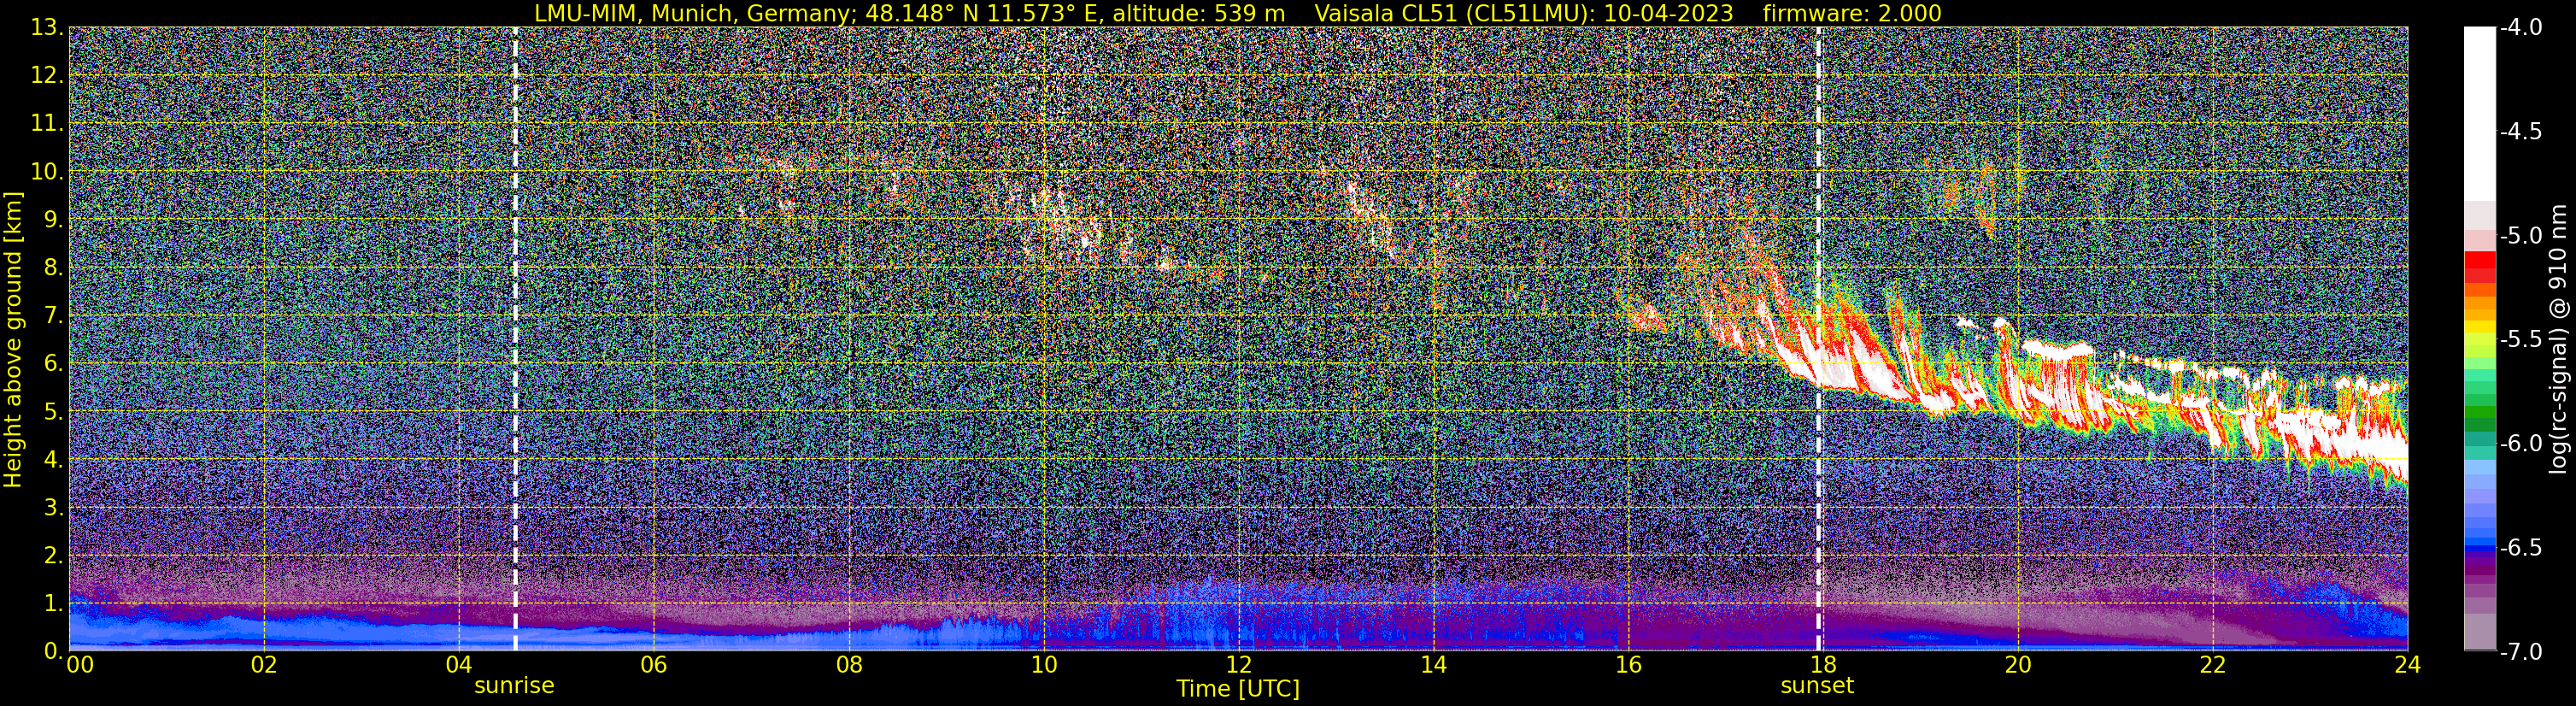The height and width of the screenshot is (706, 2576).
Task: Click the '4.' height tick label
Action: pyautogui.click(x=53, y=460)
